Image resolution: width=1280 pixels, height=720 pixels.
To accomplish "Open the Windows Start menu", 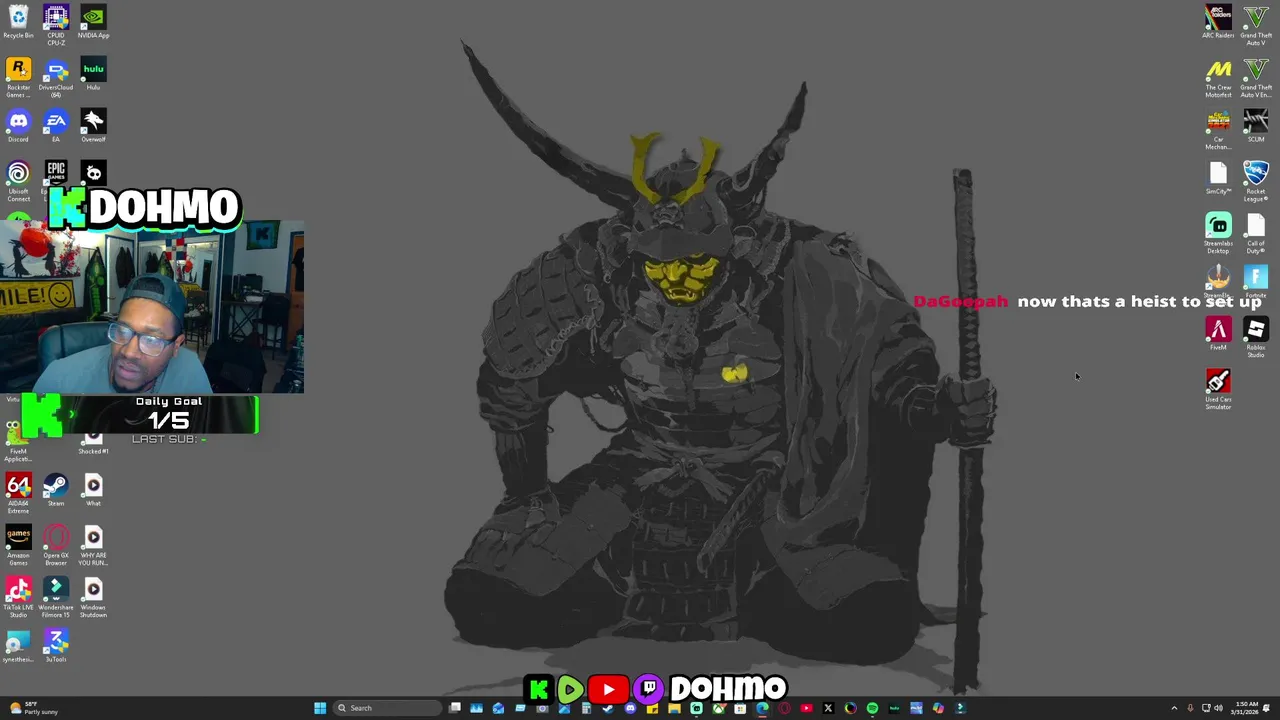I will [320, 708].
